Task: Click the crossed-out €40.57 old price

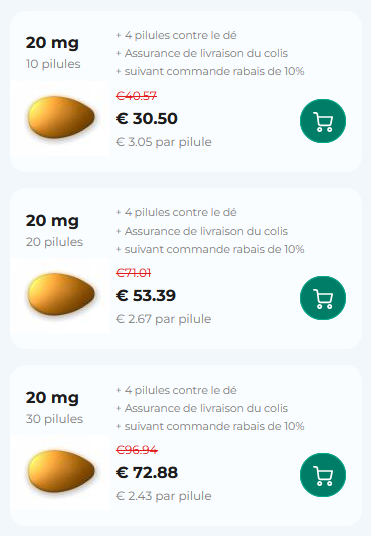Action: (136, 96)
